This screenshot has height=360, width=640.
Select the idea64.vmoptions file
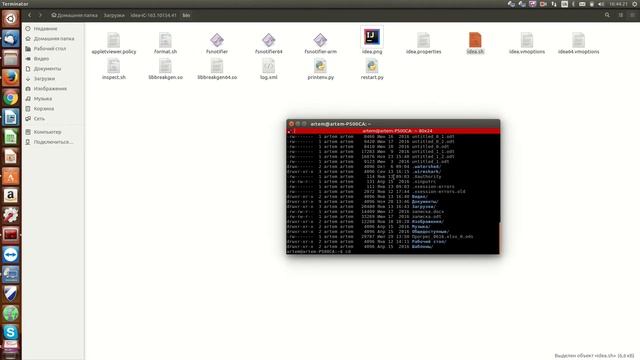click(578, 43)
